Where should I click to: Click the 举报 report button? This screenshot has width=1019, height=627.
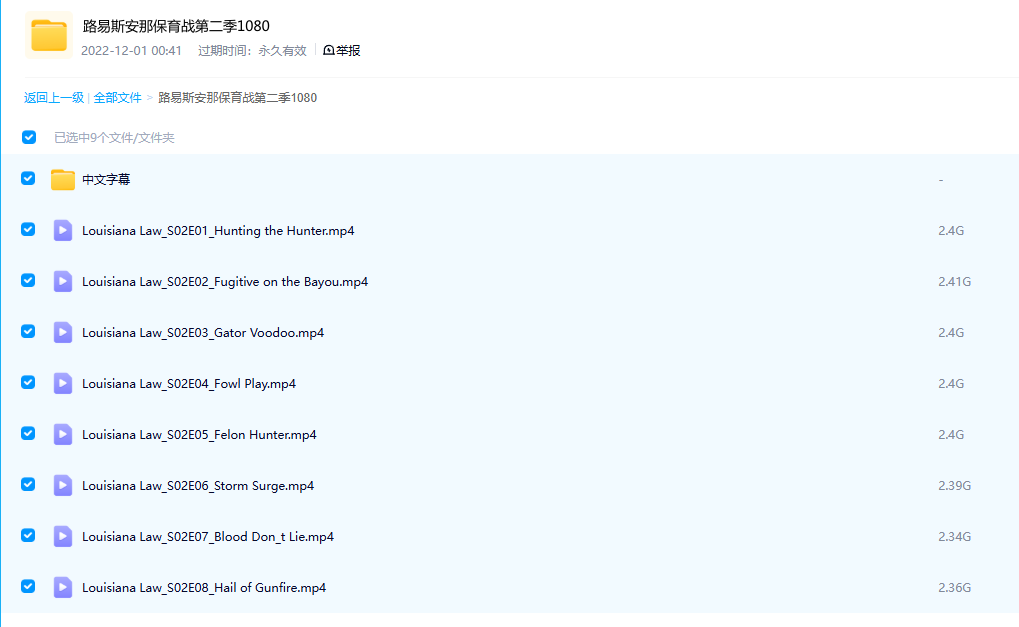[342, 51]
